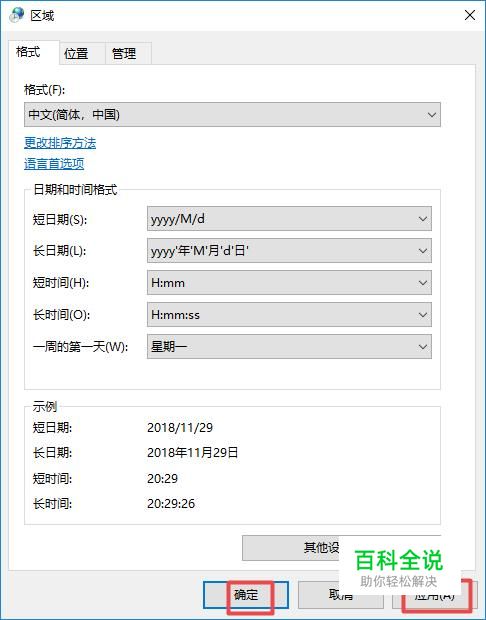Click the 长日期(L): label
The height and width of the screenshot is (620, 486).
click(x=59, y=251)
